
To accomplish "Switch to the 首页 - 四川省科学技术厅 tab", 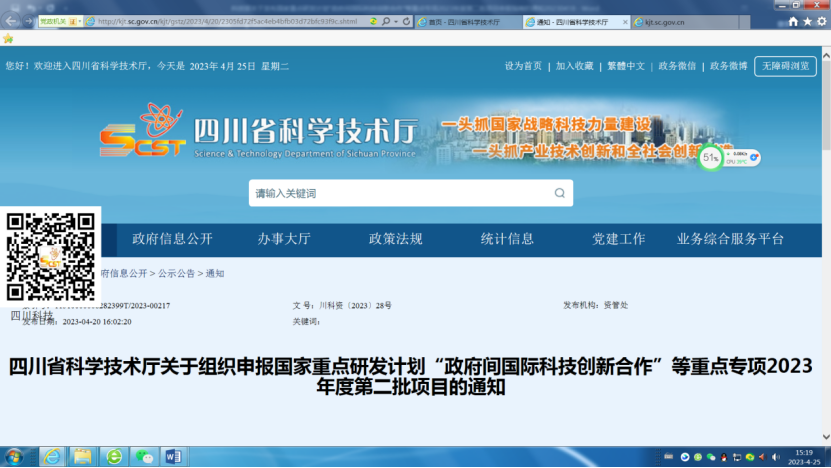I will (x=464, y=21).
